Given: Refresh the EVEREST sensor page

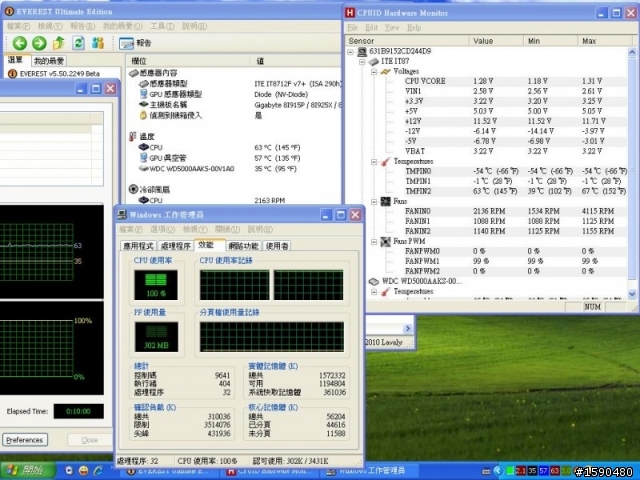Looking at the screenshot, I should (78, 43).
